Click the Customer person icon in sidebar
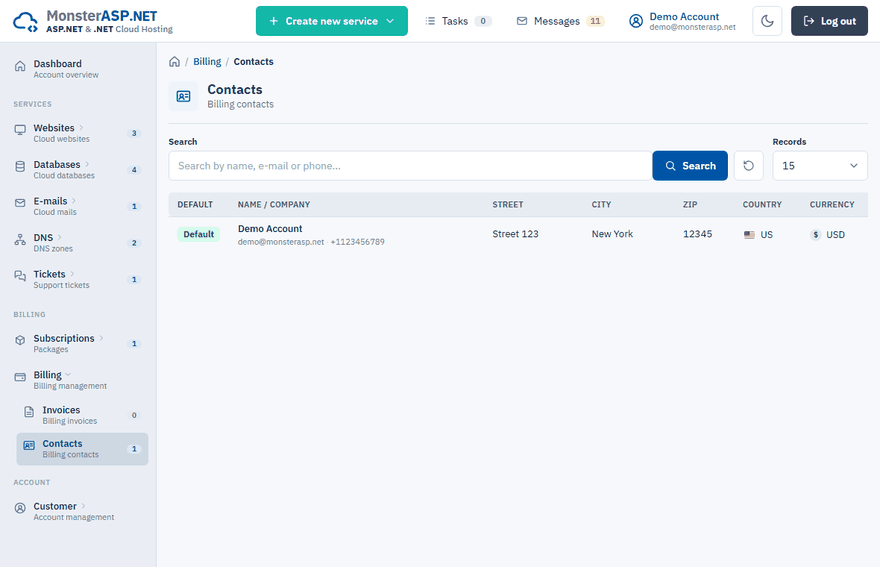This screenshot has width=880, height=567. click(20, 508)
